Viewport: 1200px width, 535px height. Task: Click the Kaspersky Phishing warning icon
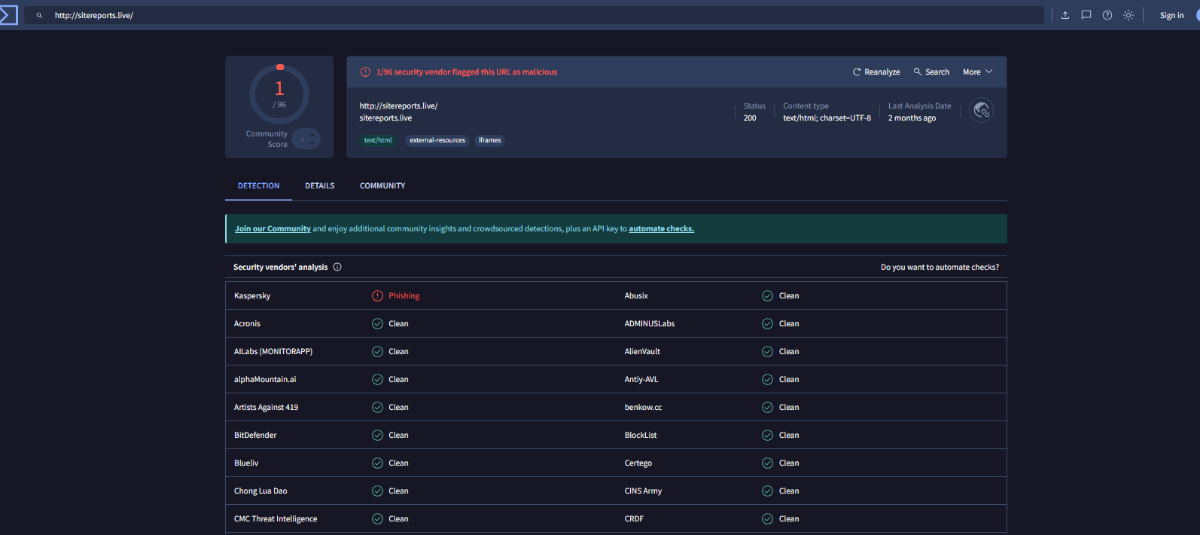tap(377, 296)
